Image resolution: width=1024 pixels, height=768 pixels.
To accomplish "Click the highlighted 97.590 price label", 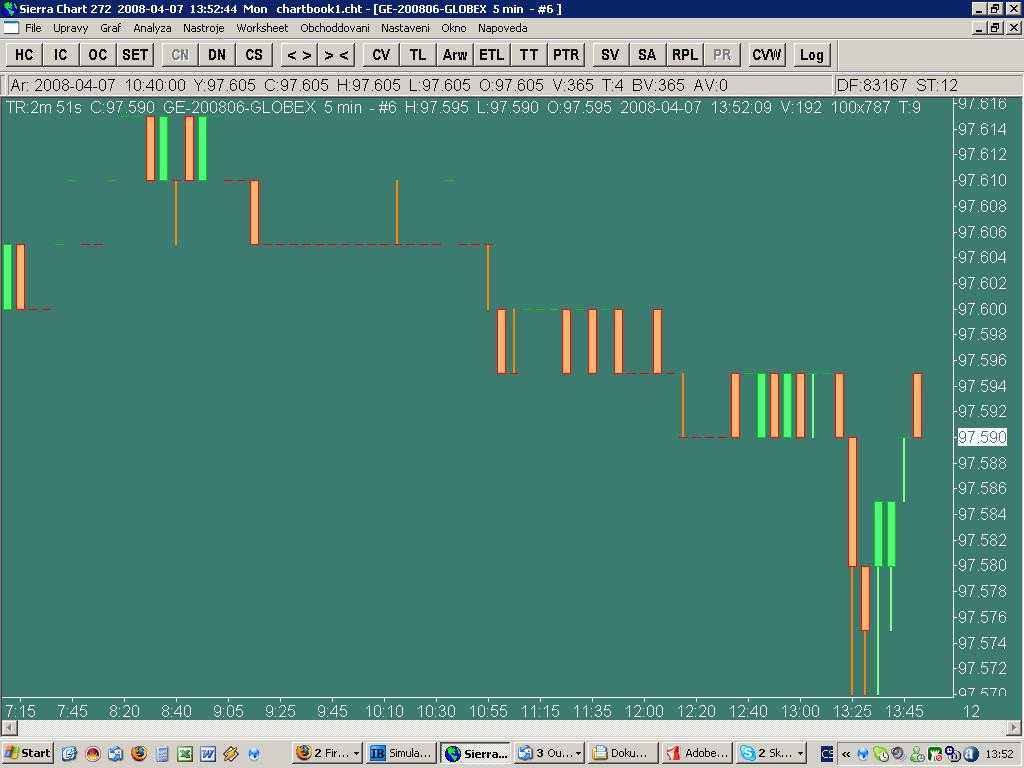I will [x=982, y=437].
